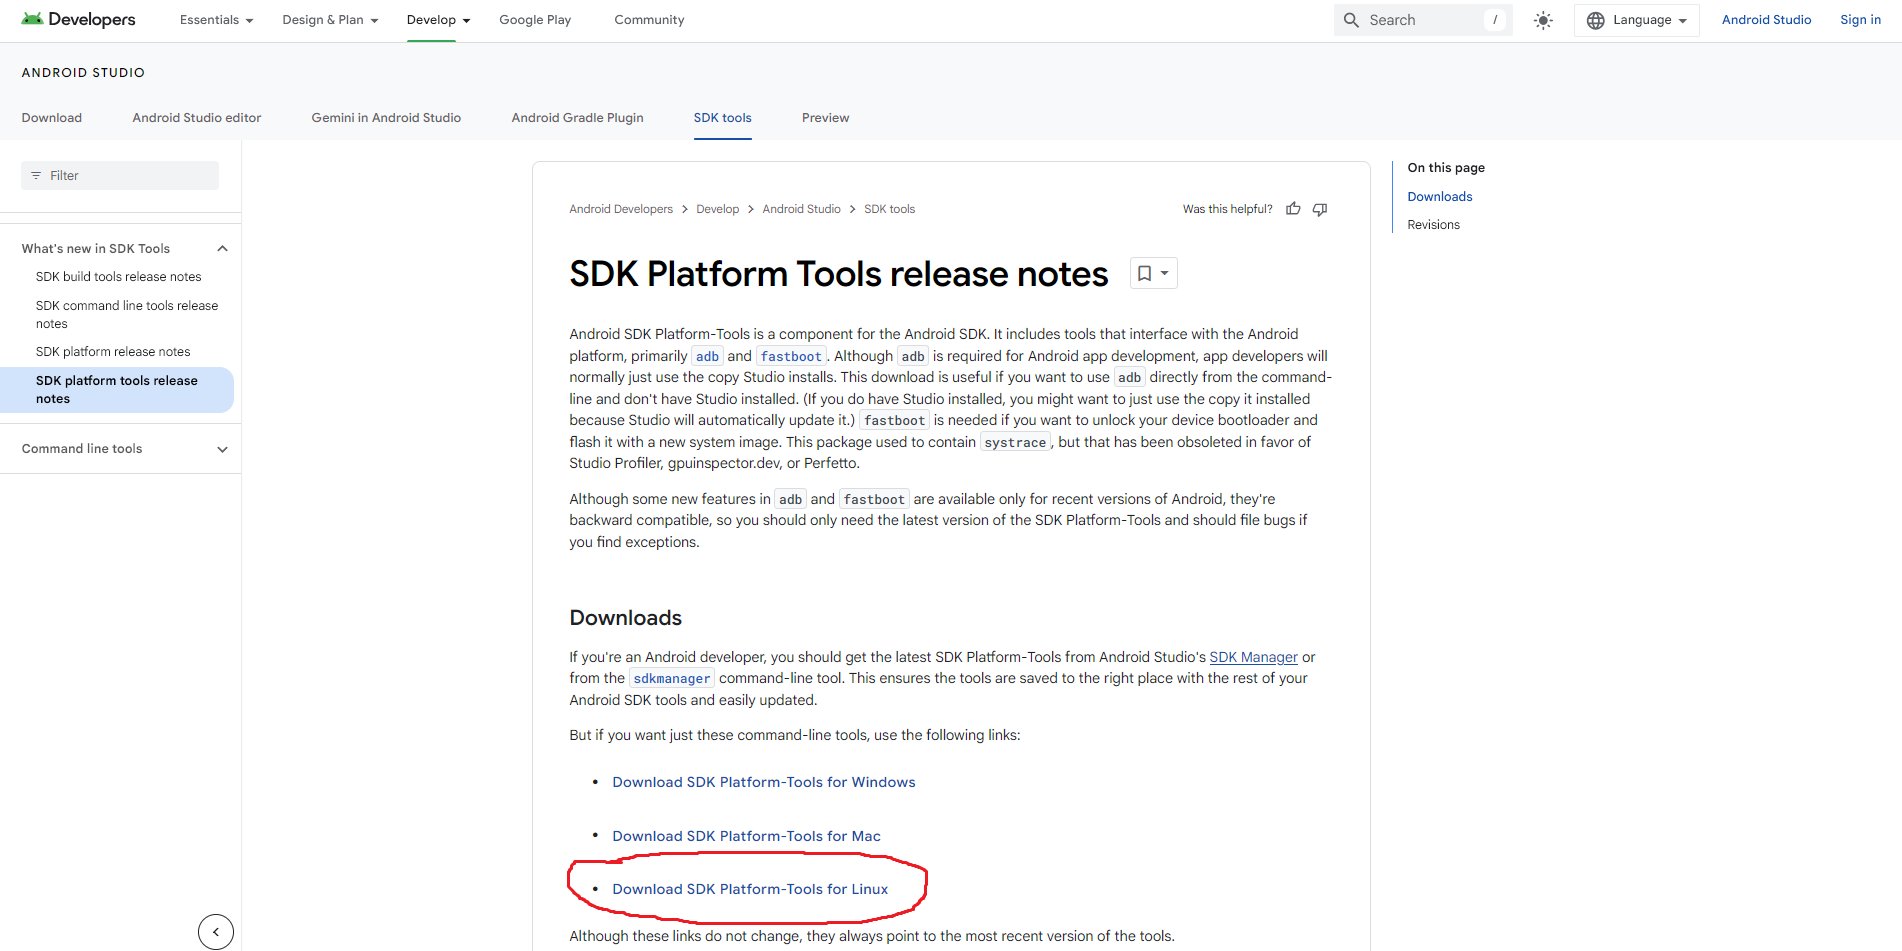The height and width of the screenshot is (951, 1902).
Task: Open SDK command line tools release notes
Action: coord(127,315)
